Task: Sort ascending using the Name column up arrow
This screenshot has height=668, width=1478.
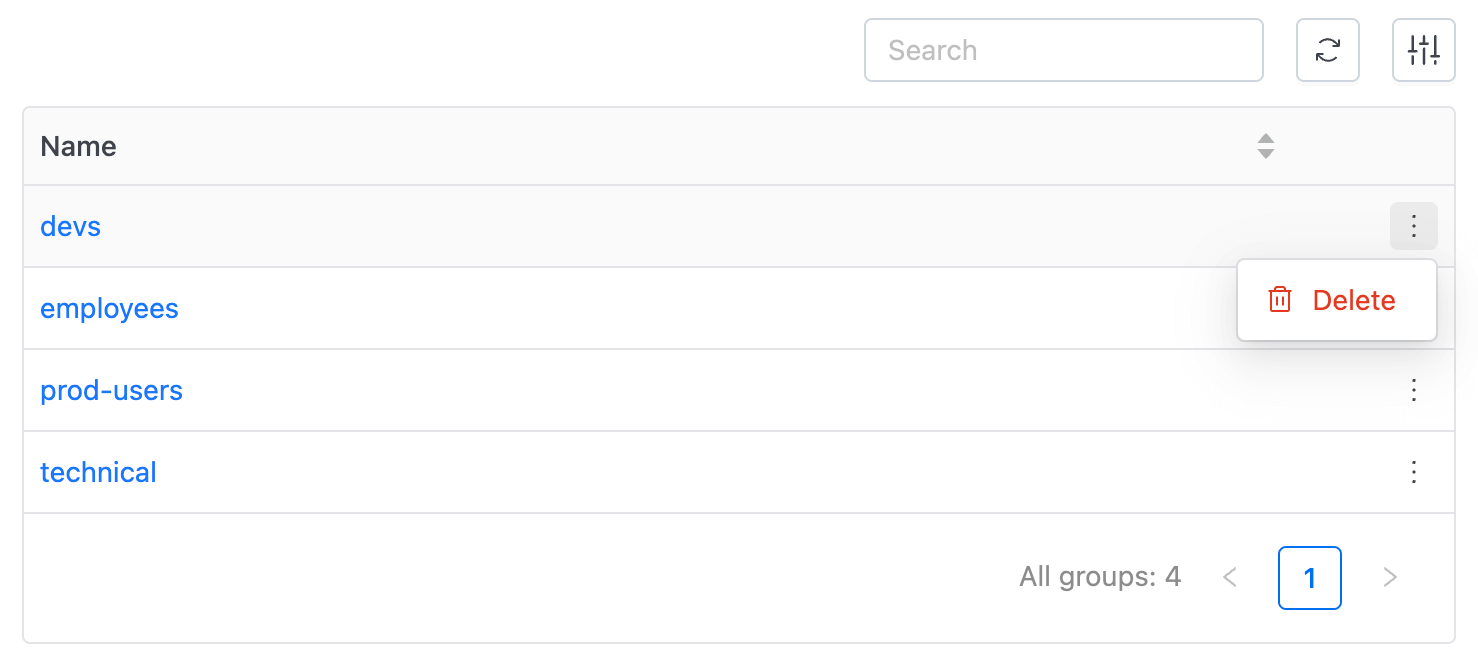Action: (x=1266, y=139)
